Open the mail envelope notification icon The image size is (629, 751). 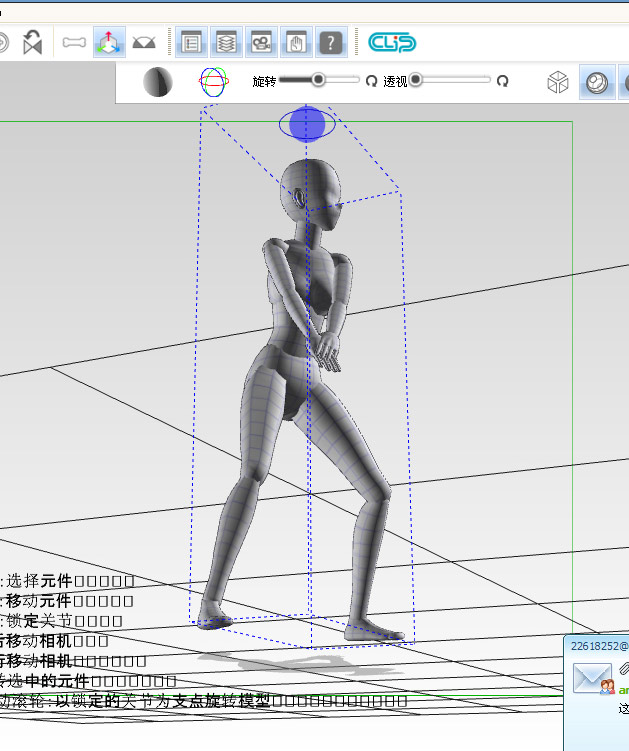[591, 680]
